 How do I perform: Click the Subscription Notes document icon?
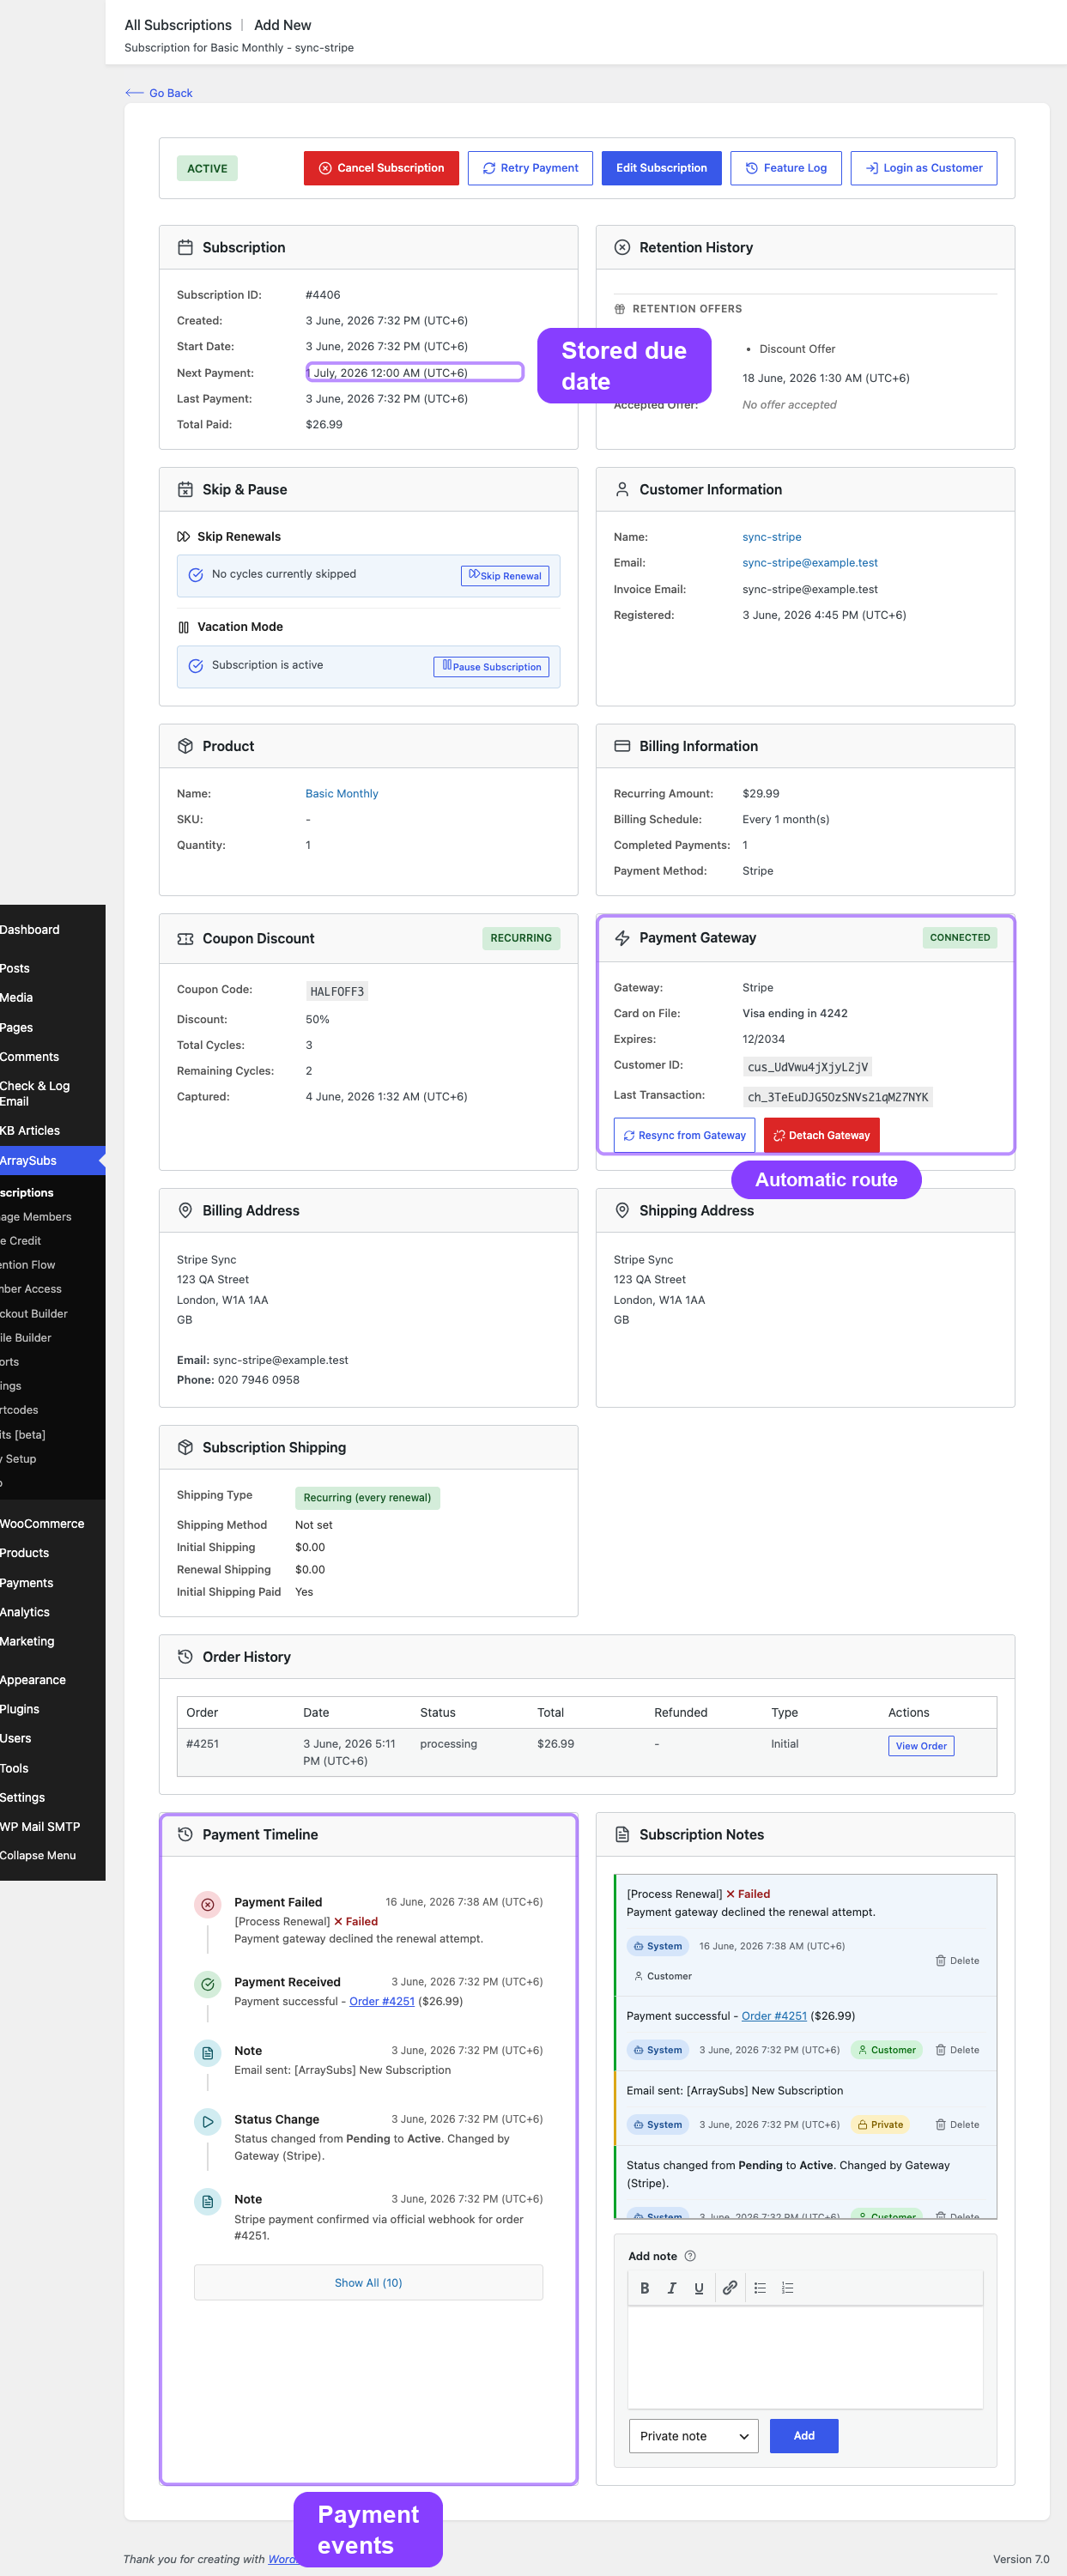tap(622, 1834)
